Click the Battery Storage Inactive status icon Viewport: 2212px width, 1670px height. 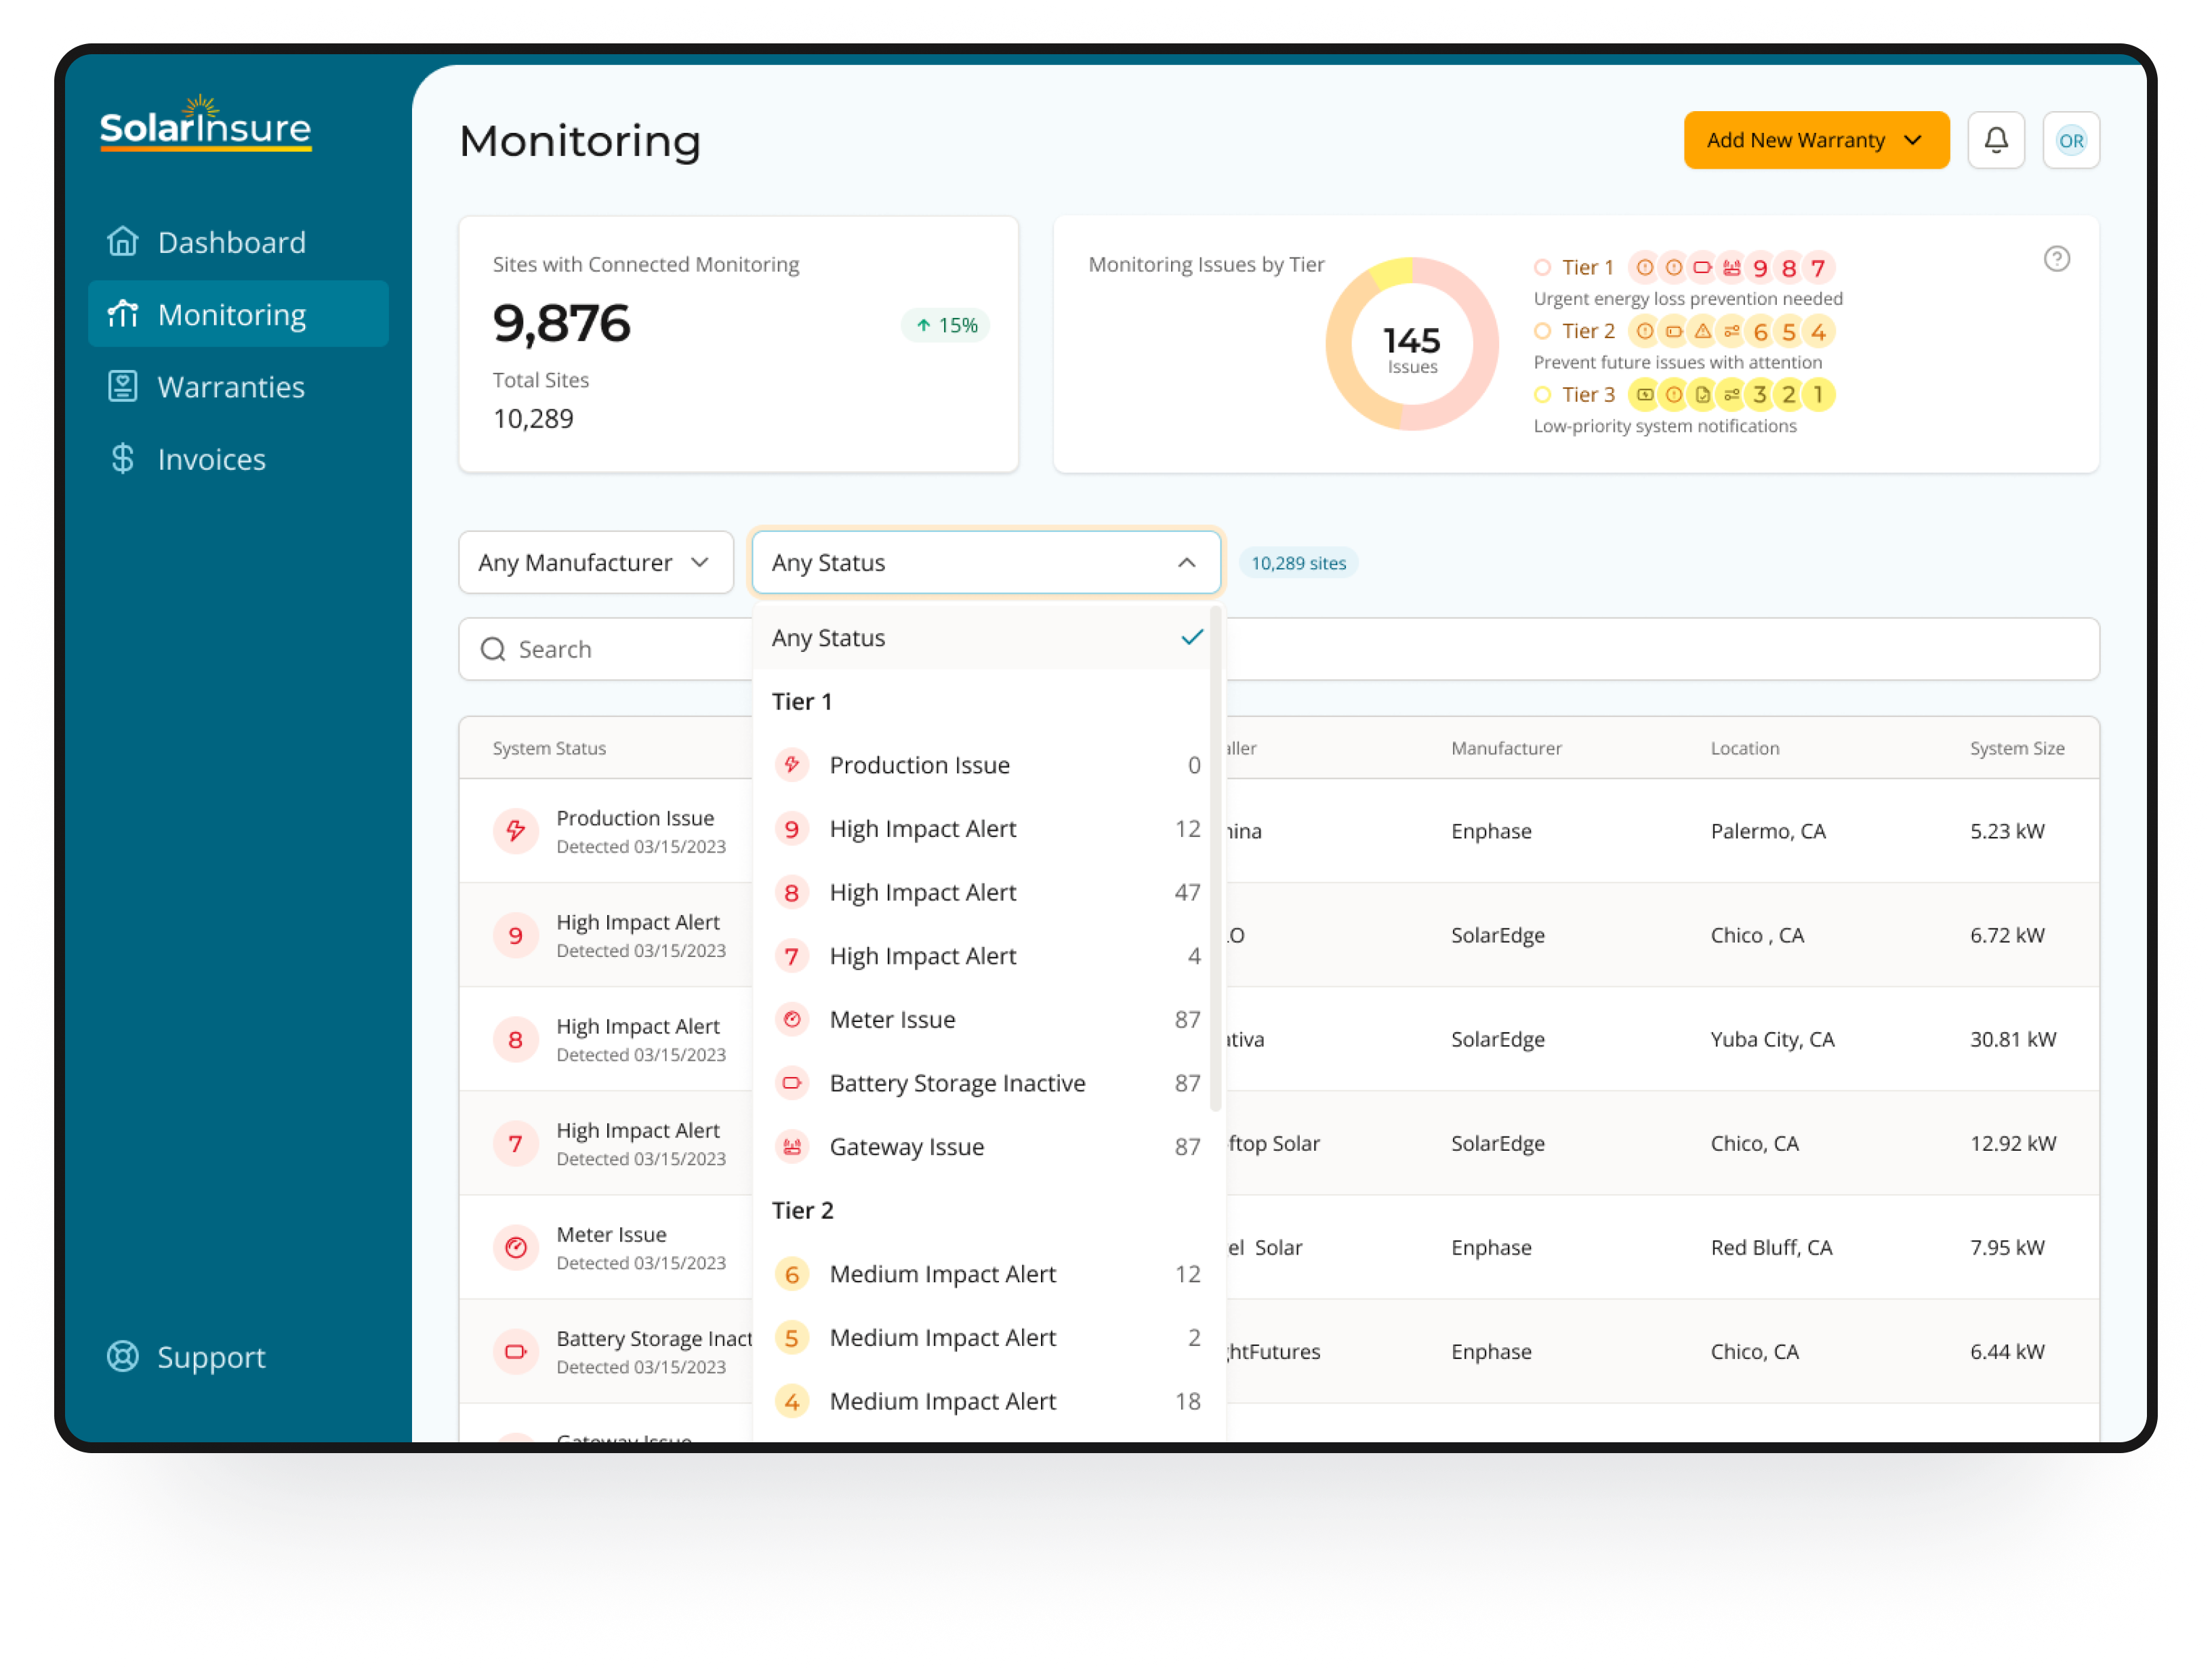click(x=791, y=1082)
